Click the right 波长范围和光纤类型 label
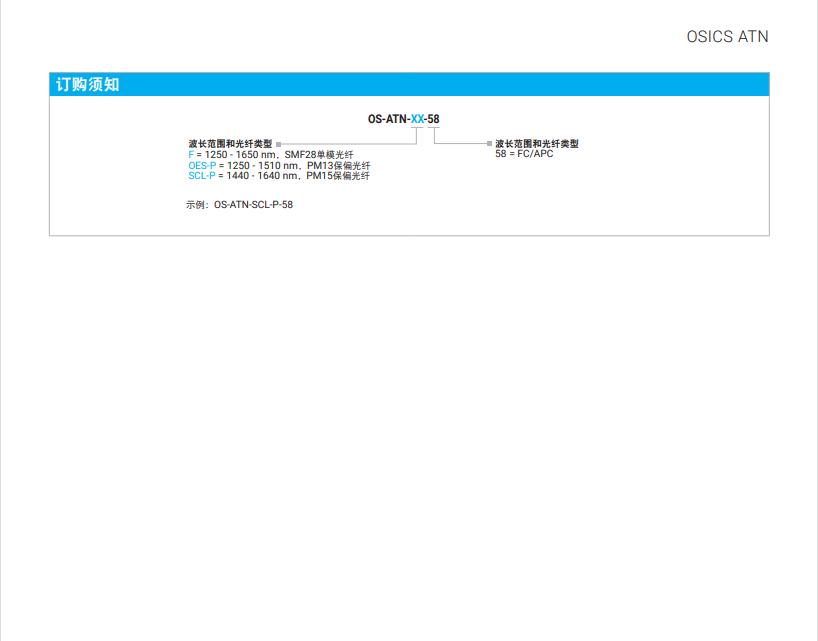This screenshot has width=818, height=641. point(537,143)
